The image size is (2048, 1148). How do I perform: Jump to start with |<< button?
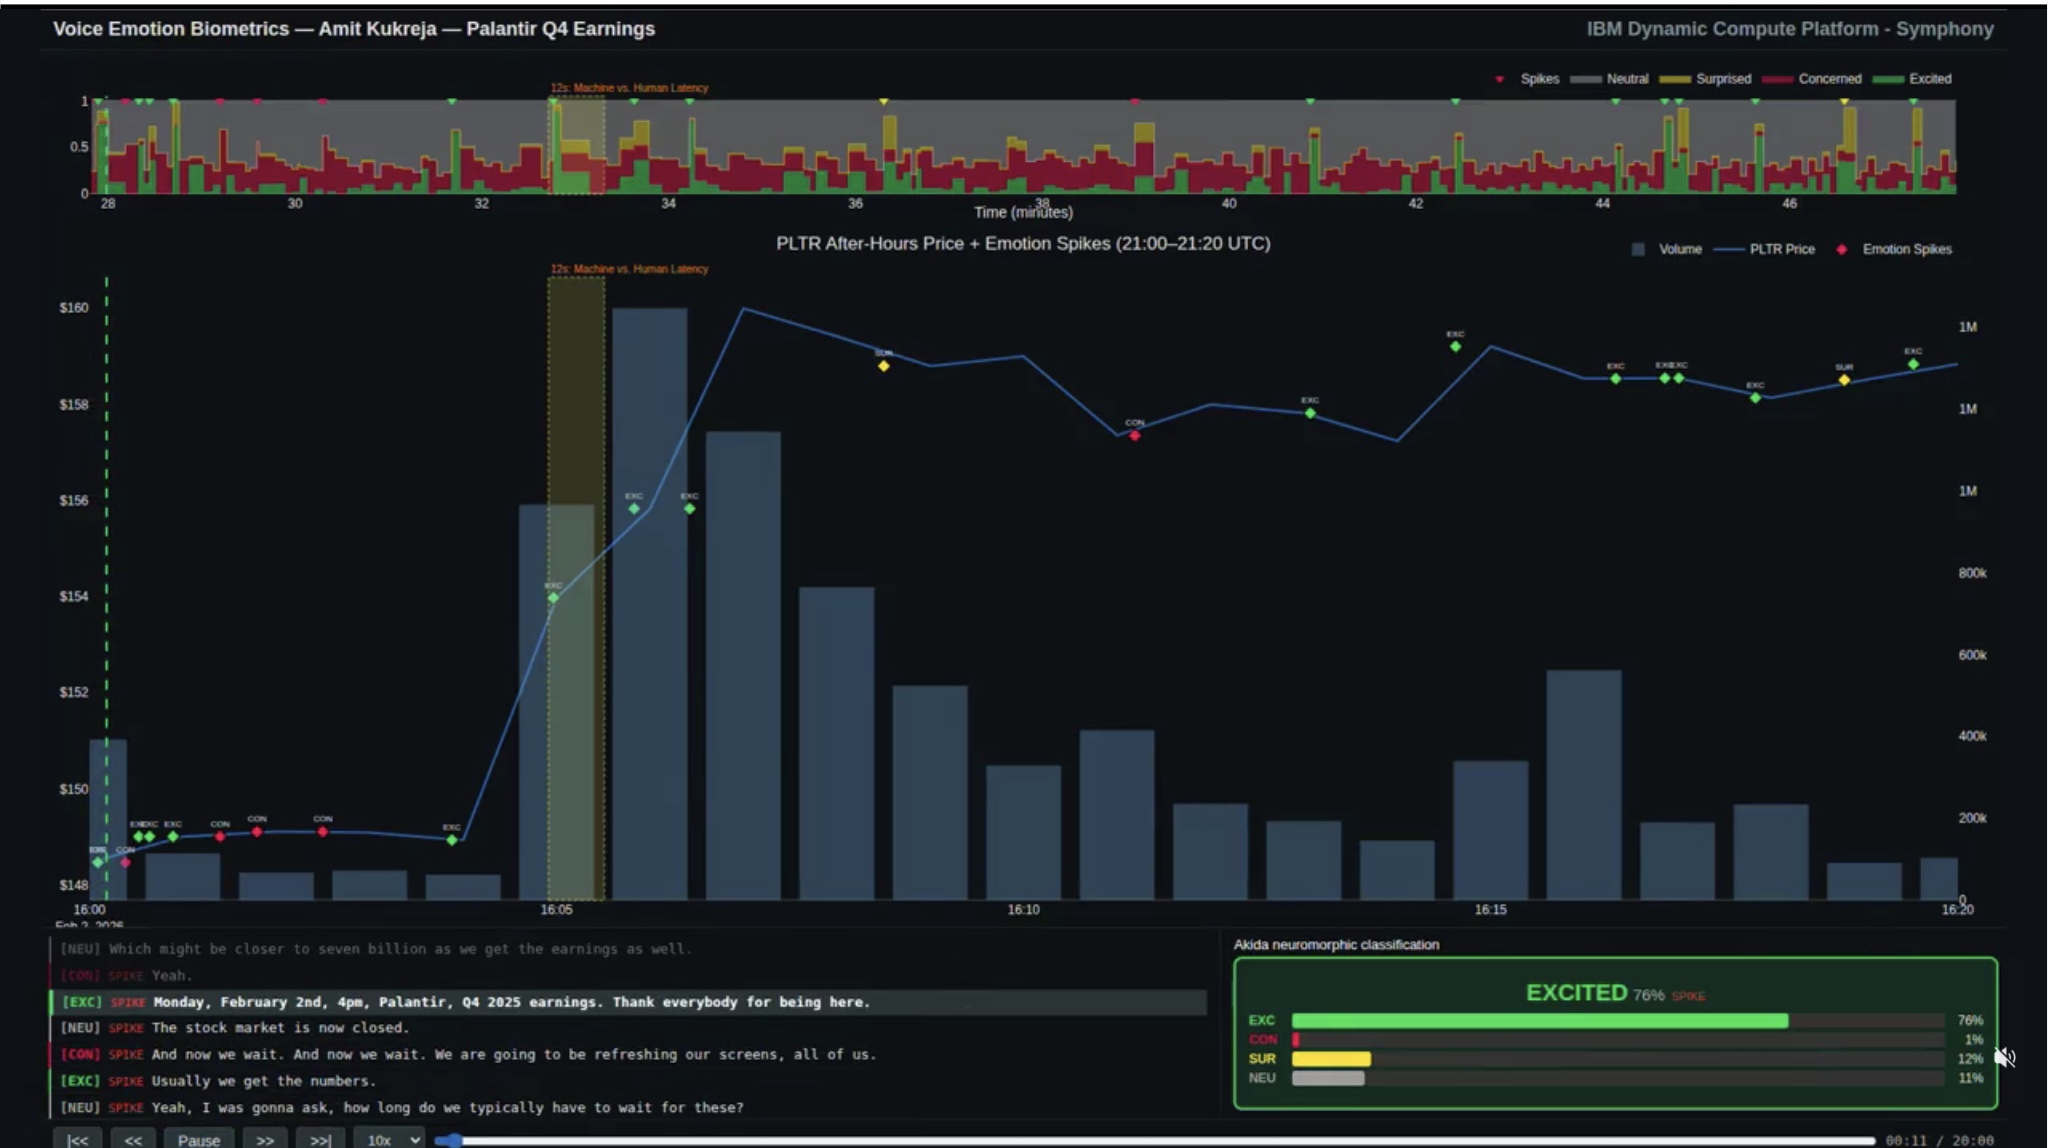[x=77, y=1139]
